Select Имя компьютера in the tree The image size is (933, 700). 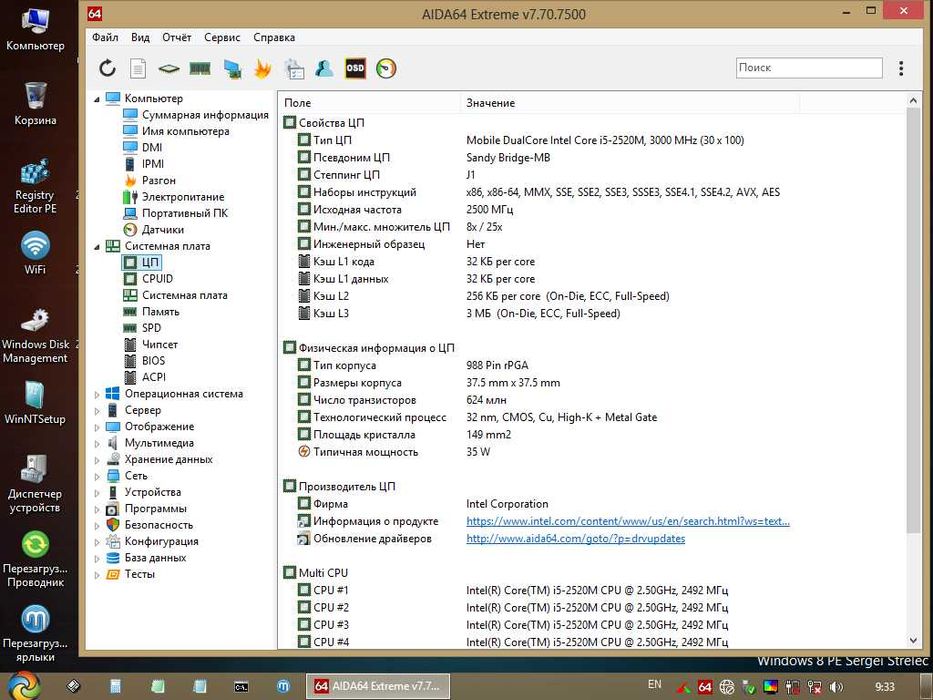point(185,131)
